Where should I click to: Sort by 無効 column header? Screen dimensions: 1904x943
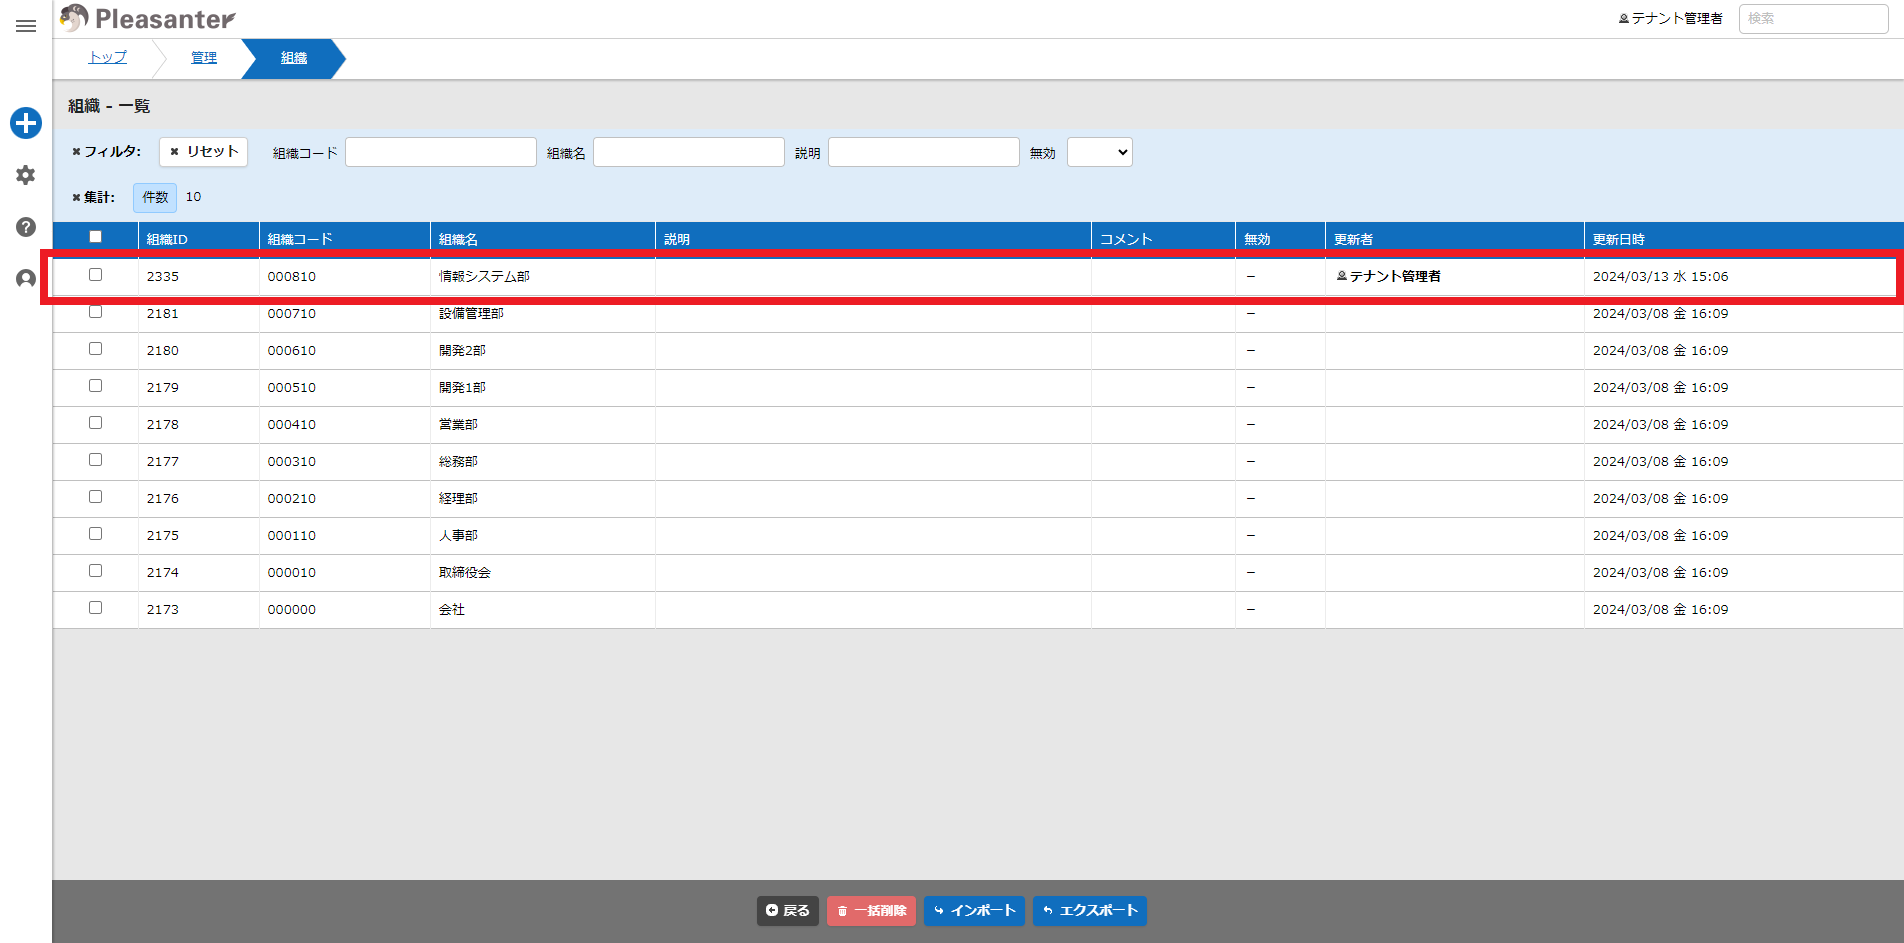point(1279,239)
